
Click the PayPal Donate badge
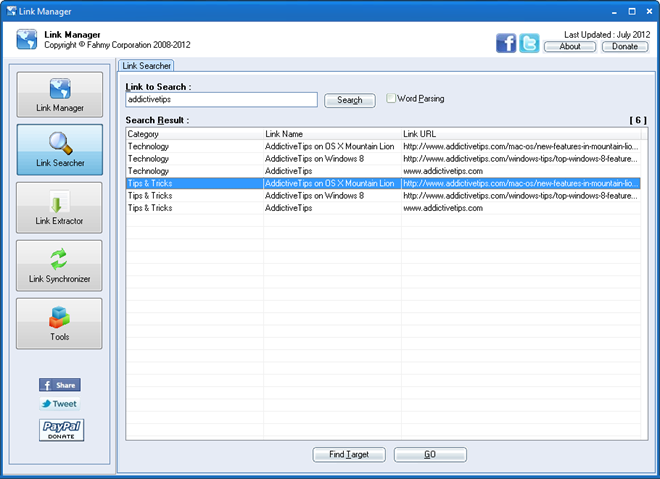click(x=61, y=430)
